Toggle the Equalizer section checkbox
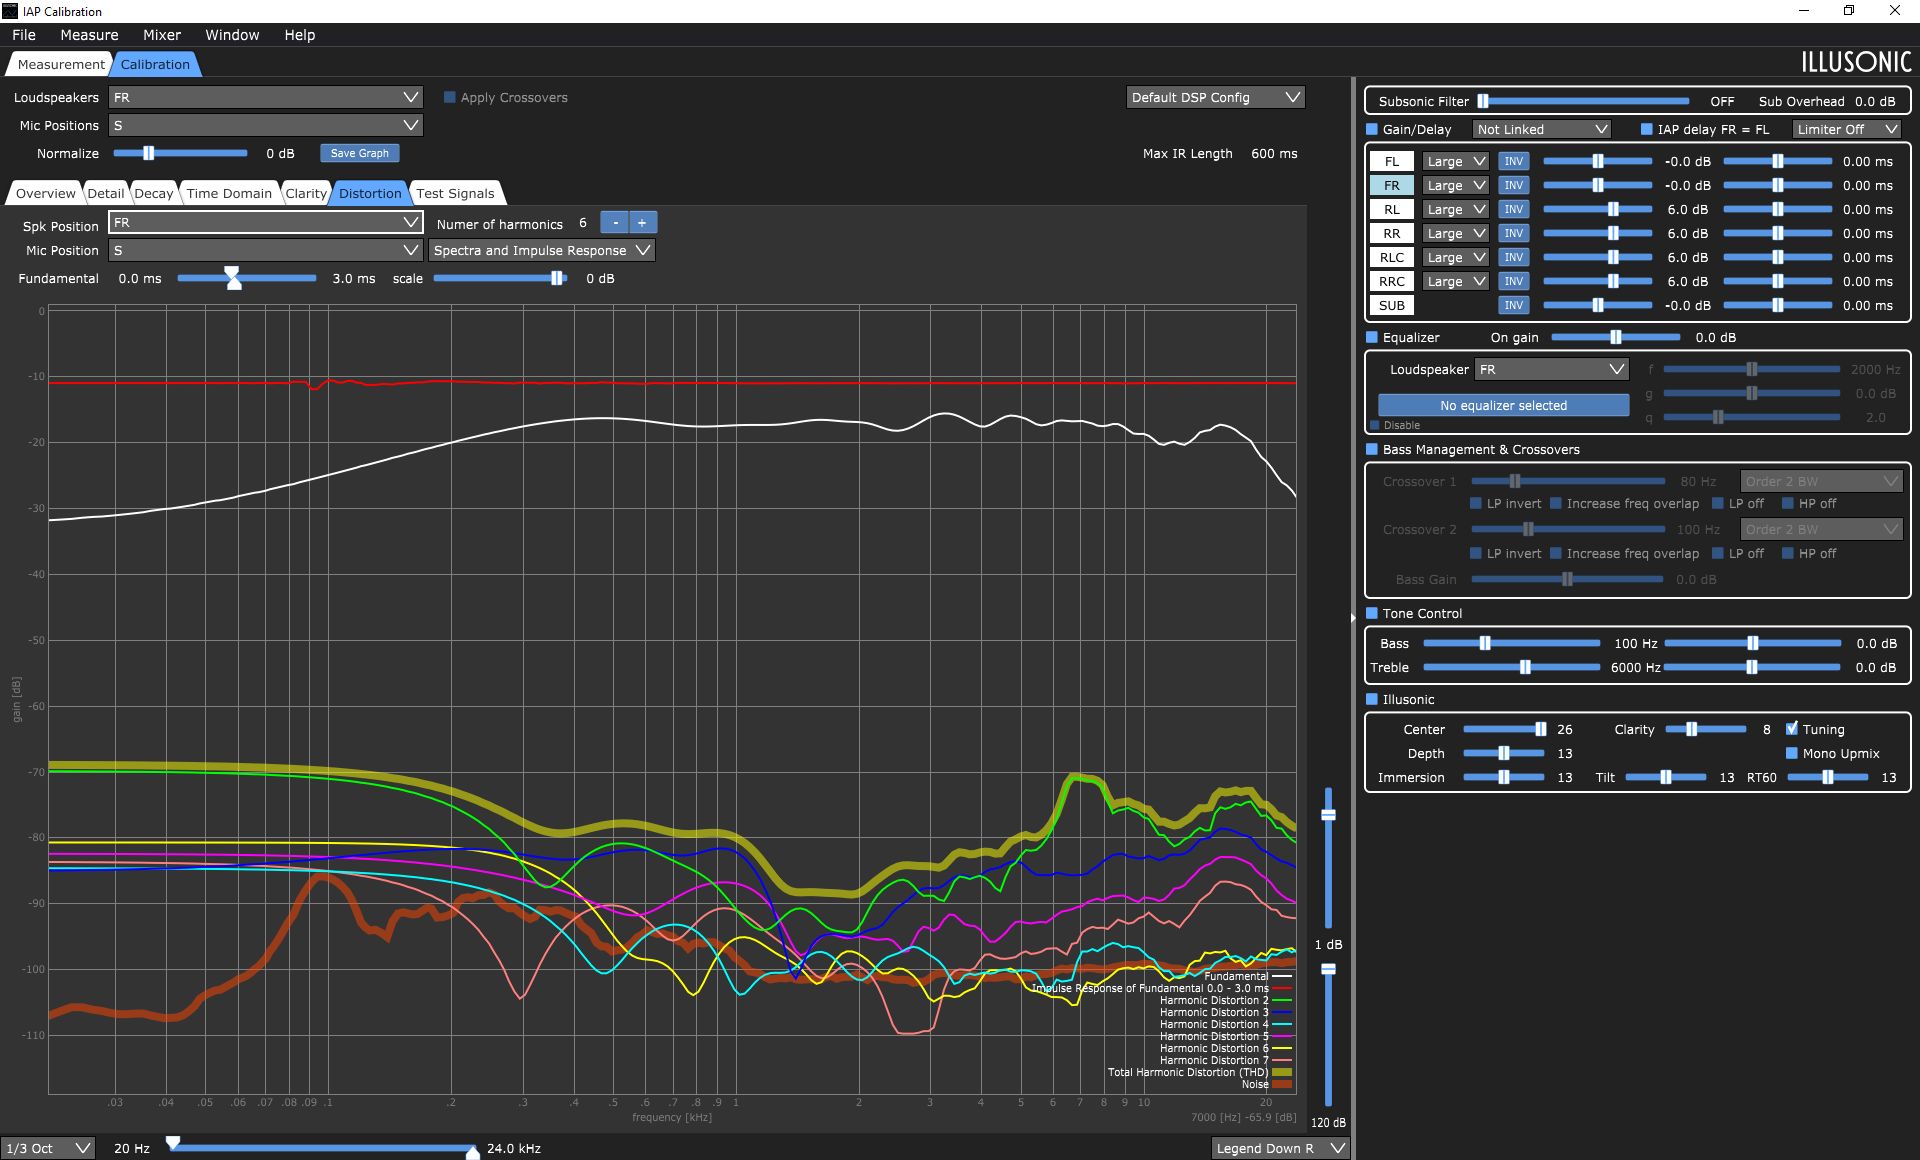Screen dimensions: 1920x1160 [x=1372, y=337]
